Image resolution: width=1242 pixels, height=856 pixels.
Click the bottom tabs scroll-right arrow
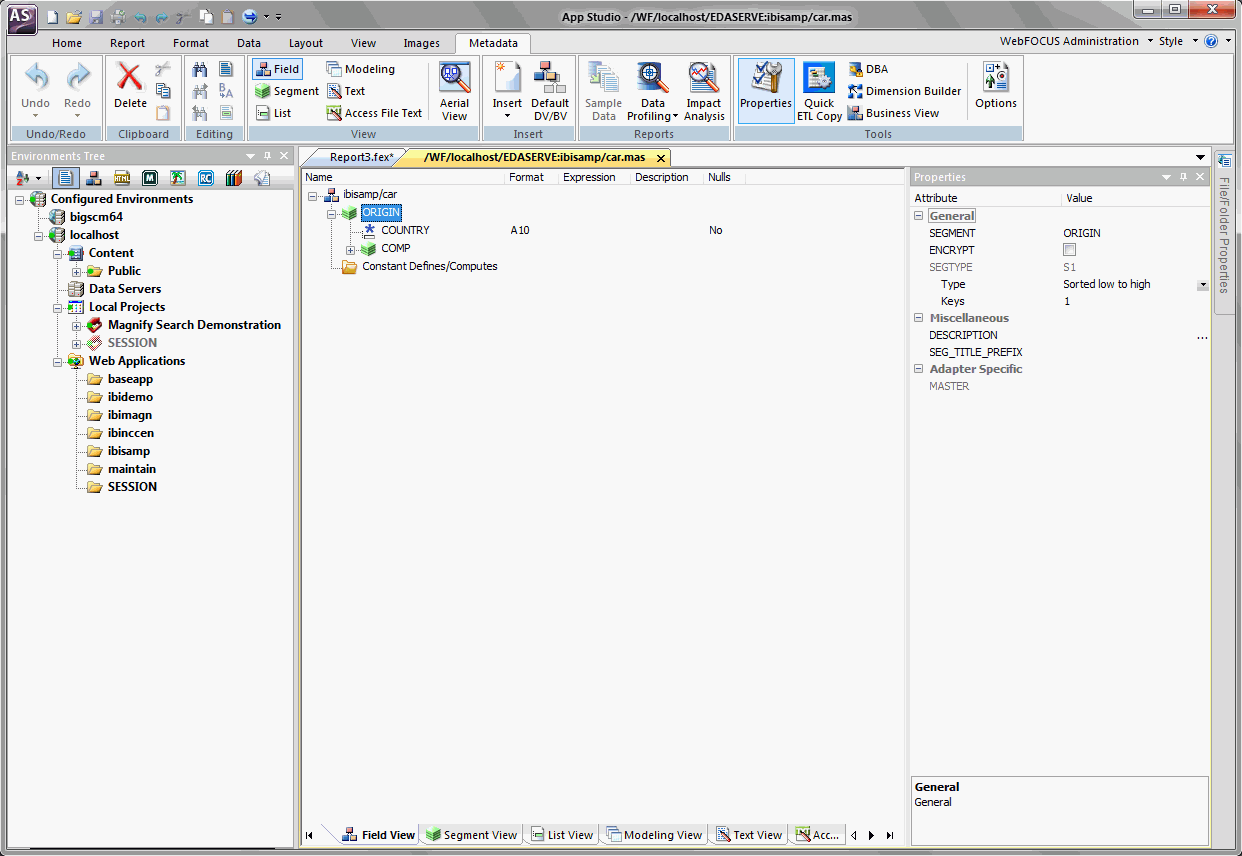[871, 835]
